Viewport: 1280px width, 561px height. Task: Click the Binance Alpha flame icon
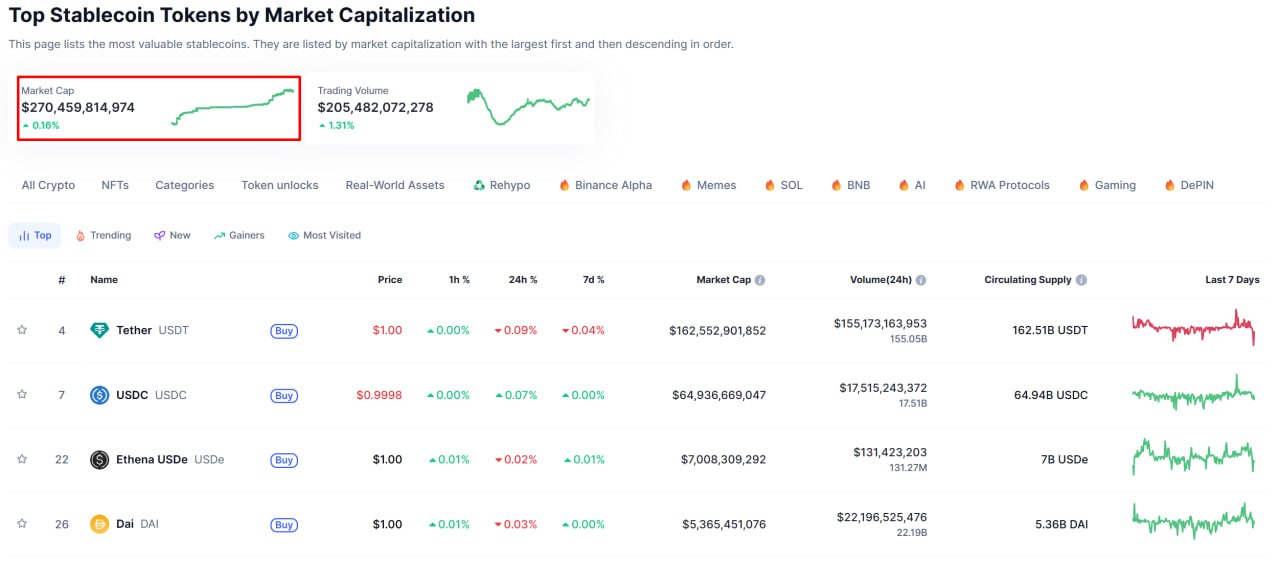564,185
